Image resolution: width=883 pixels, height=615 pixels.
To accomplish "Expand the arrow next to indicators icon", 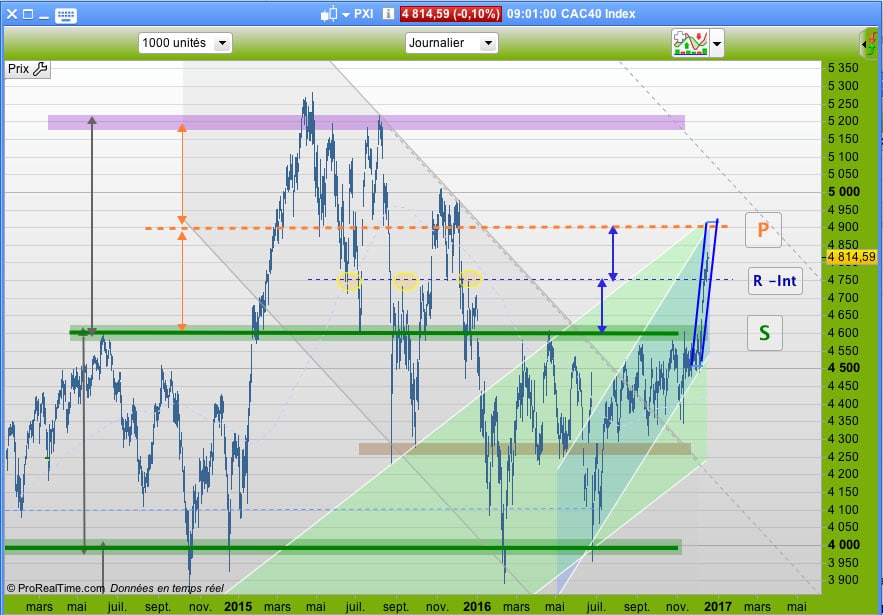I will tap(717, 43).
